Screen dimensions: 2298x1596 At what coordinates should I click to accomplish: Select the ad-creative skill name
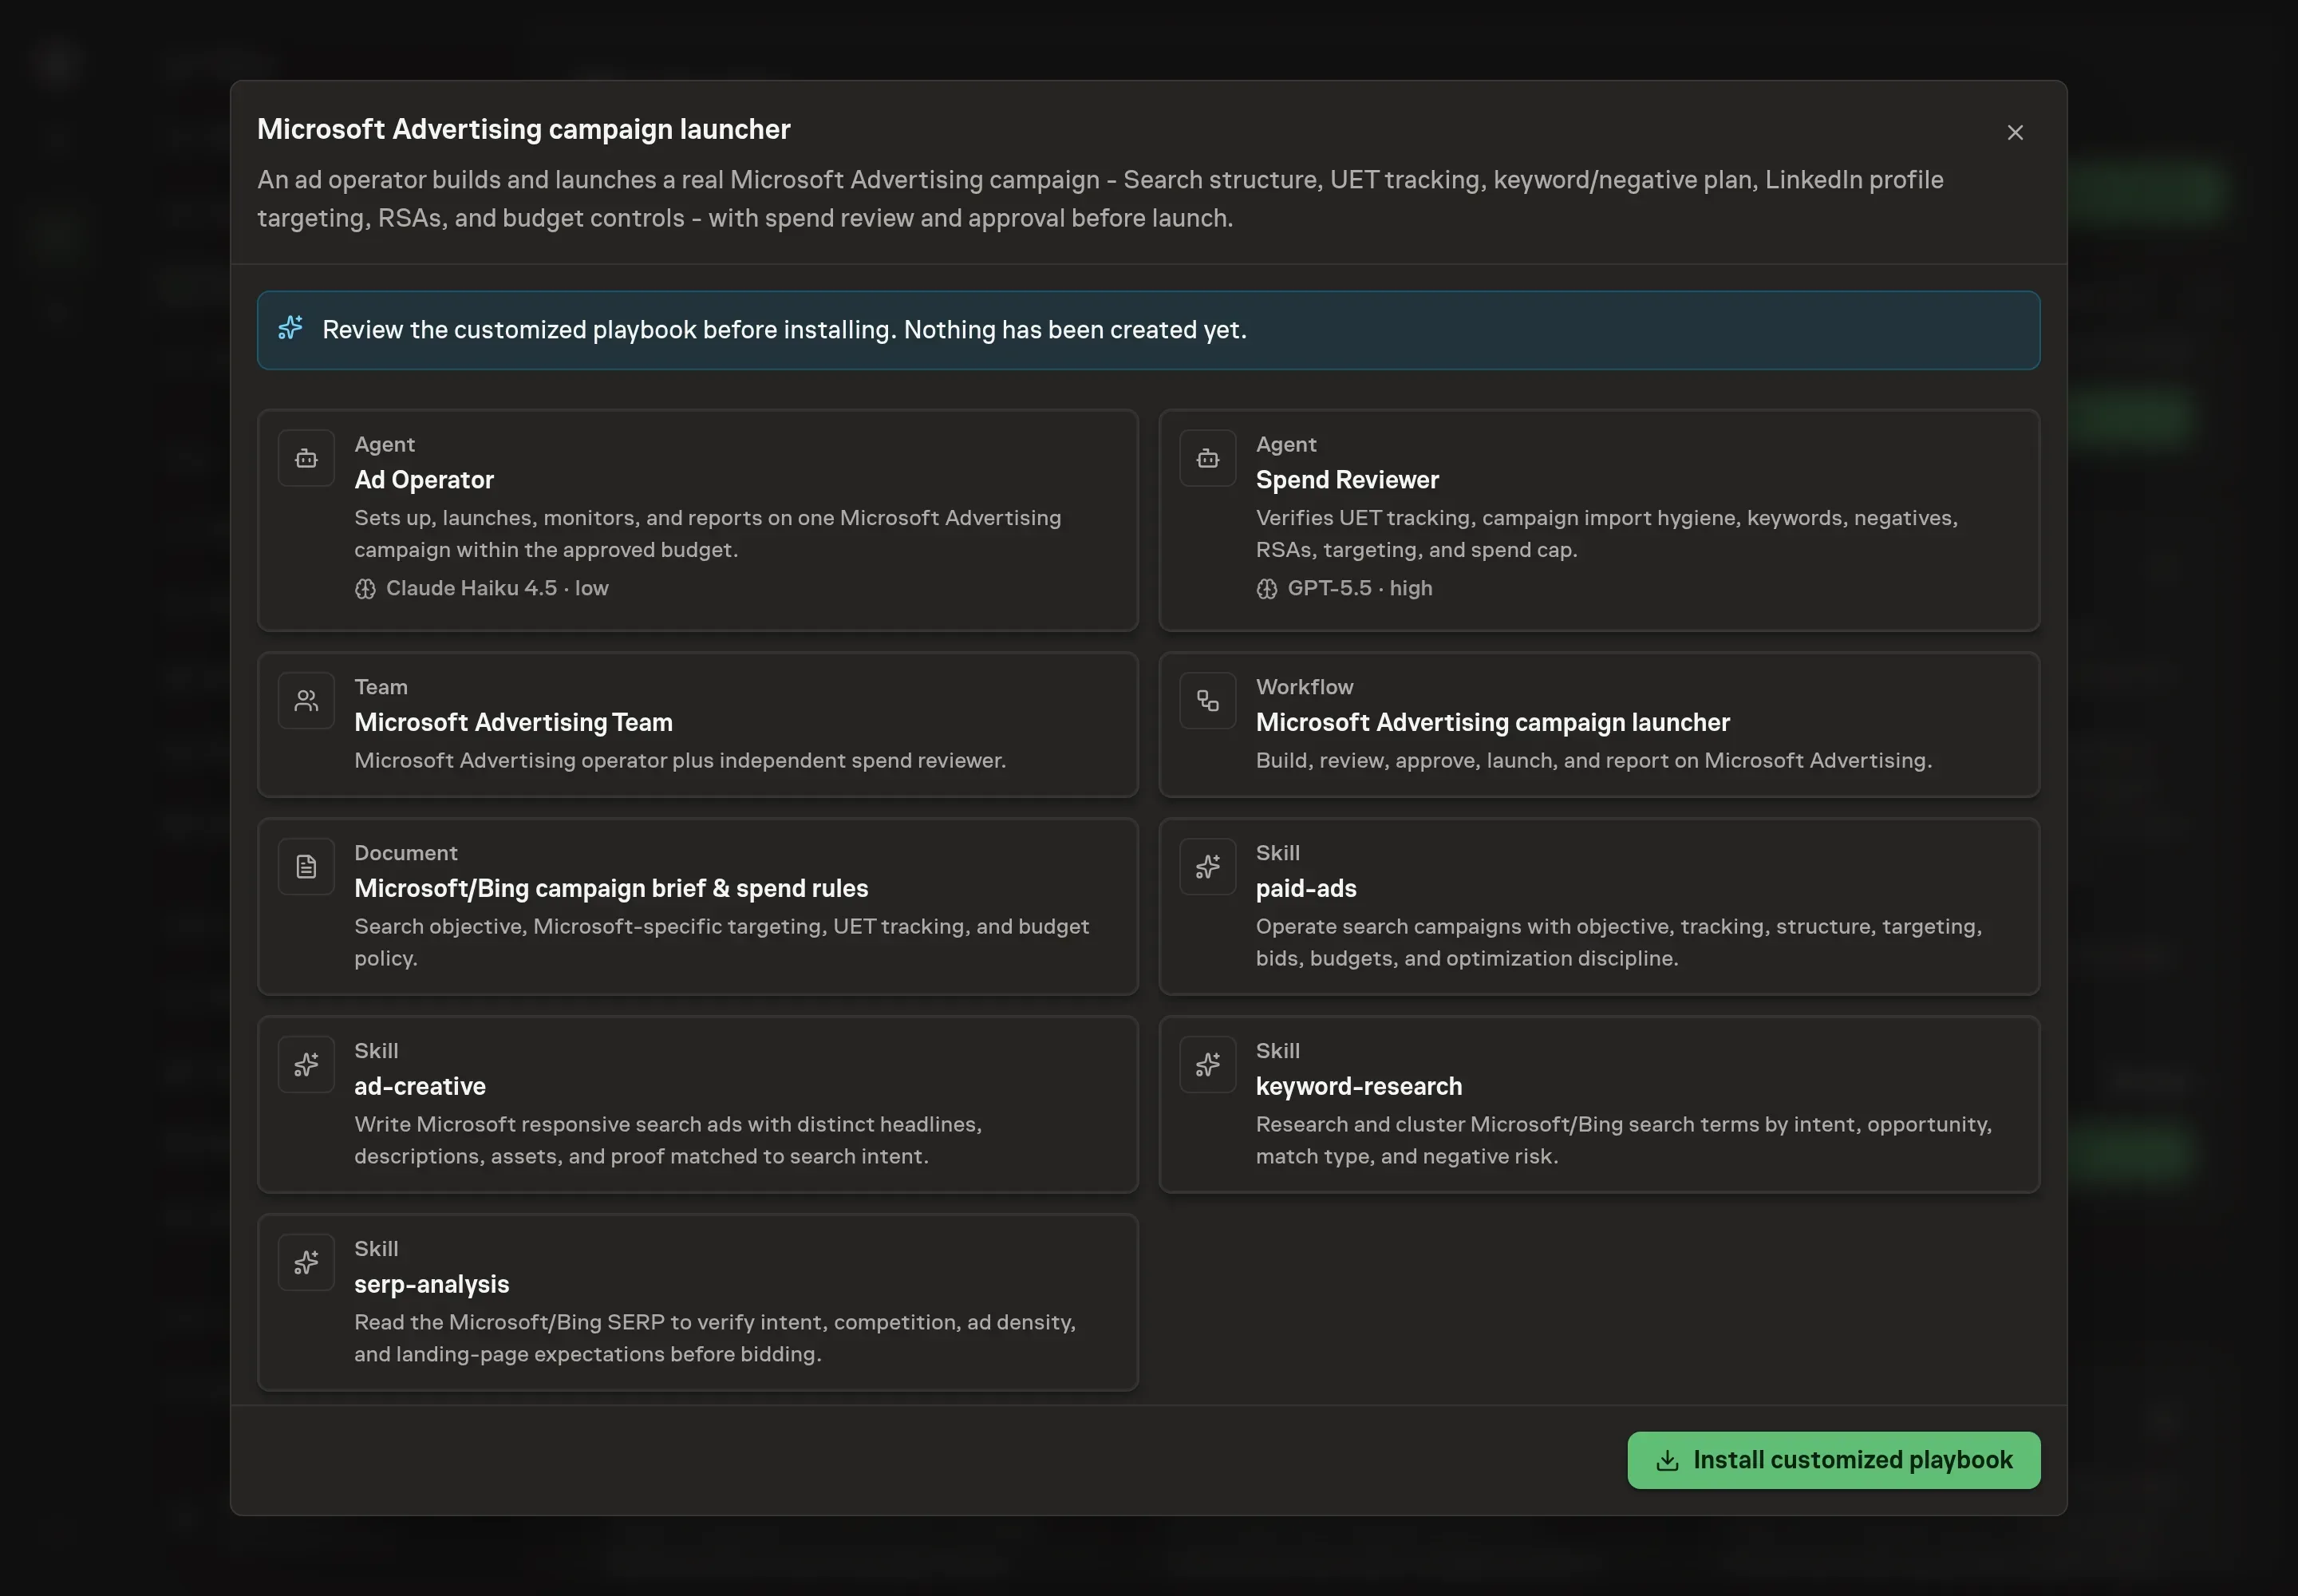click(x=420, y=1086)
